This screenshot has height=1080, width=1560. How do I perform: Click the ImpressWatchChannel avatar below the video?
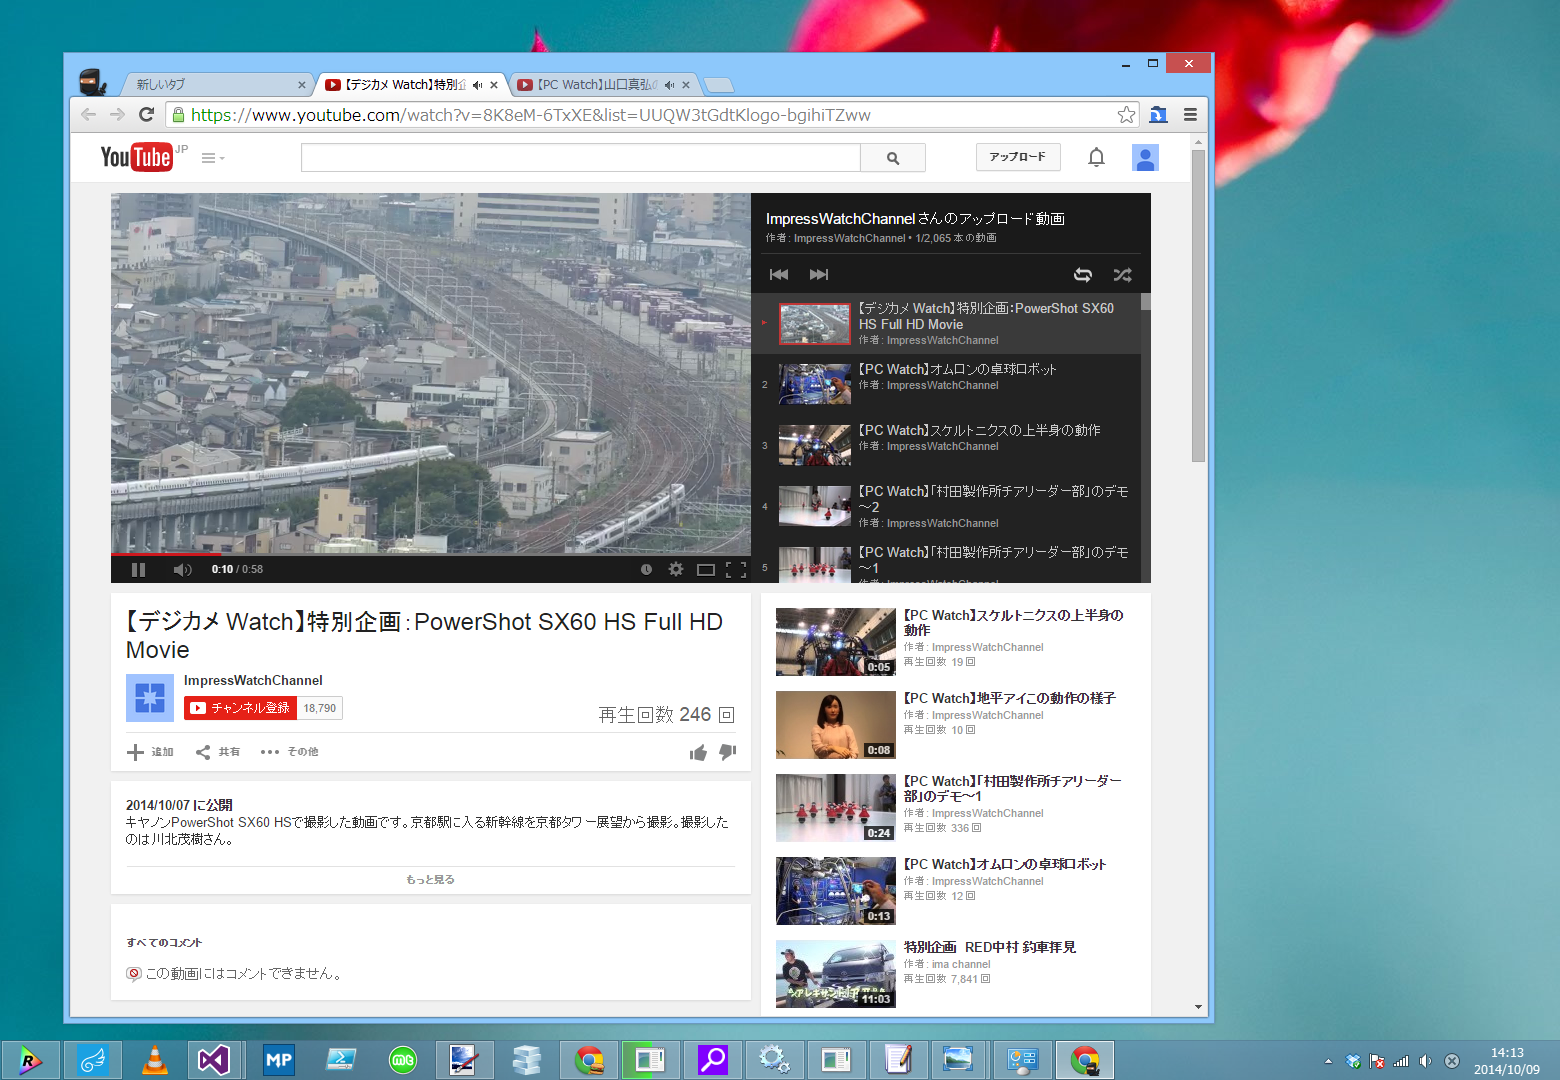coord(150,698)
